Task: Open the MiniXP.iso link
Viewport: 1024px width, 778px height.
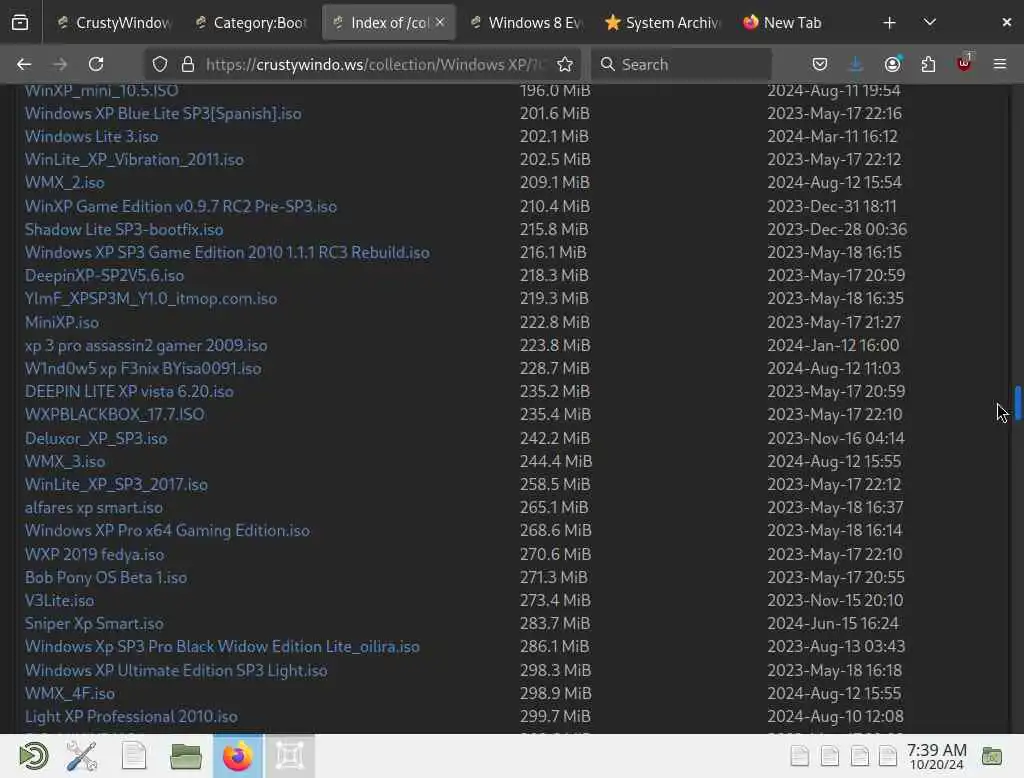Action: (62, 322)
